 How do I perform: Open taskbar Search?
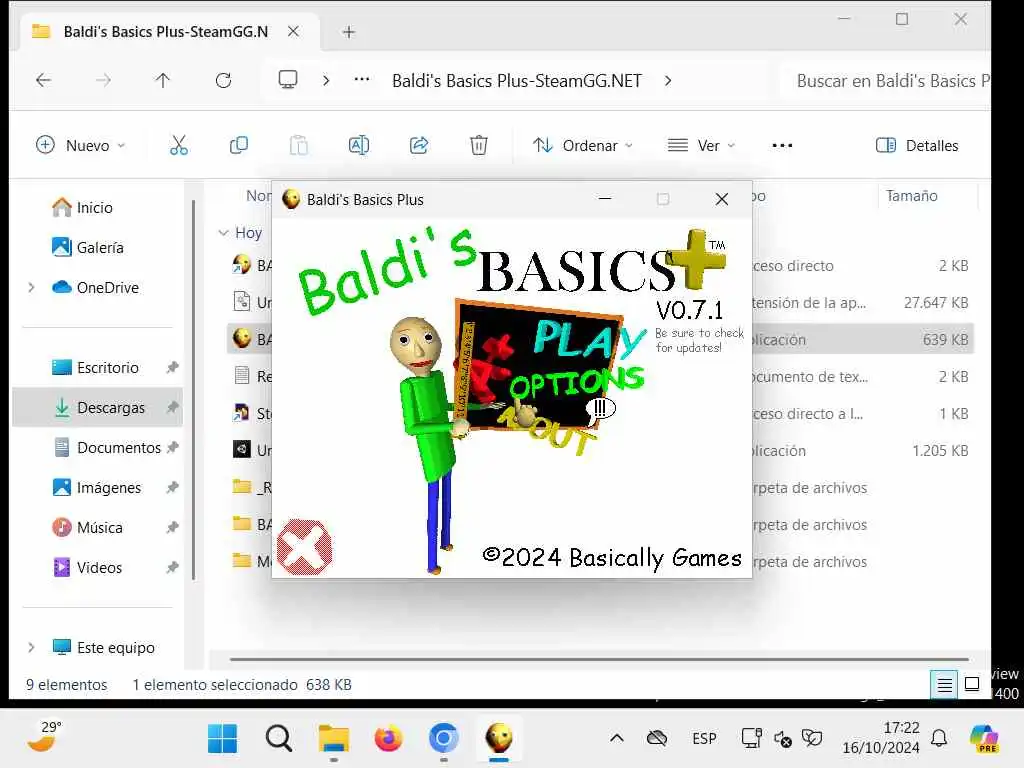[278, 739]
